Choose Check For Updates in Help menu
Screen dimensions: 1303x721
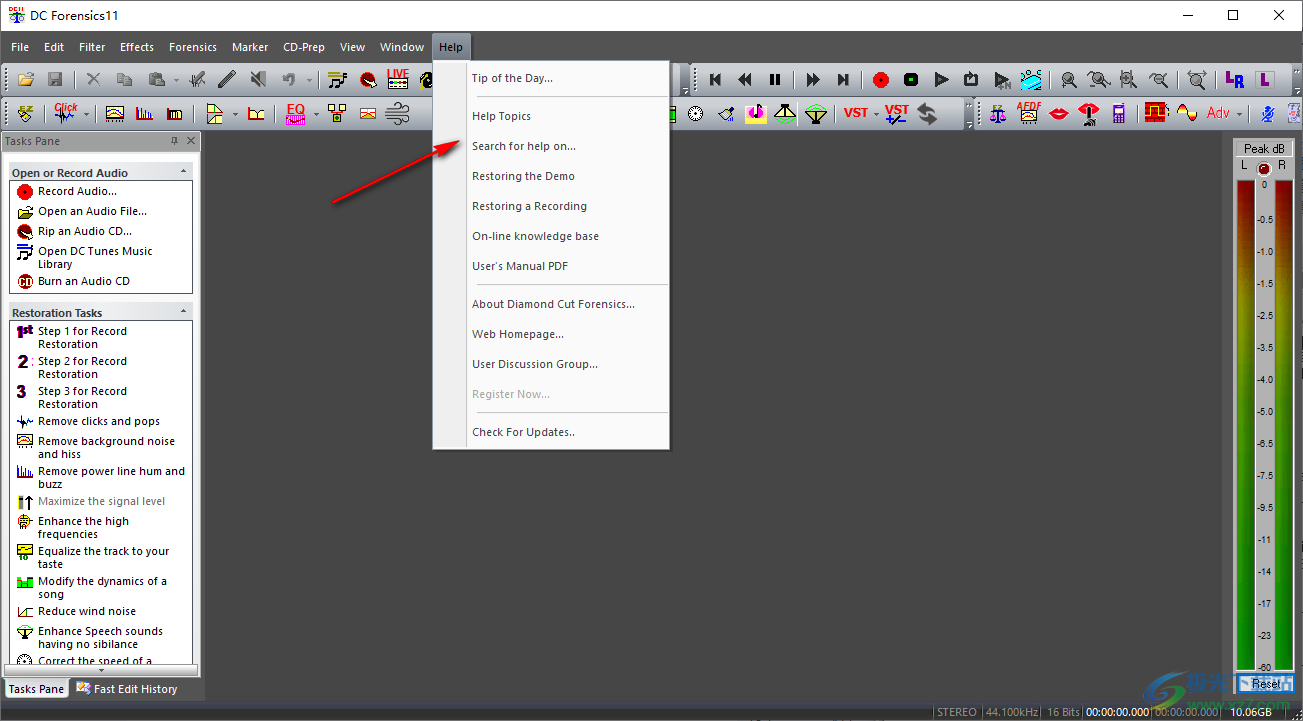point(523,432)
